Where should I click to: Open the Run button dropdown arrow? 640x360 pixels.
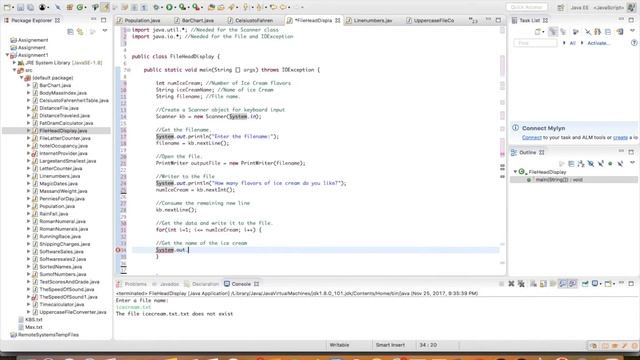click(x=175, y=8)
